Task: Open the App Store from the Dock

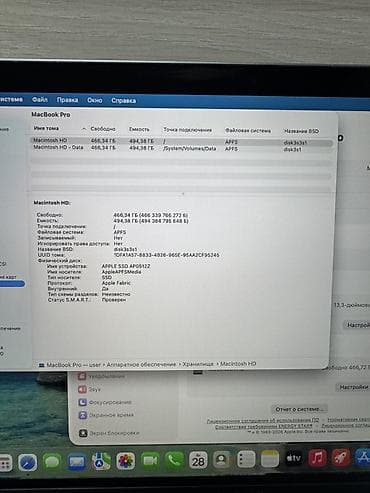Action: tap(363, 457)
